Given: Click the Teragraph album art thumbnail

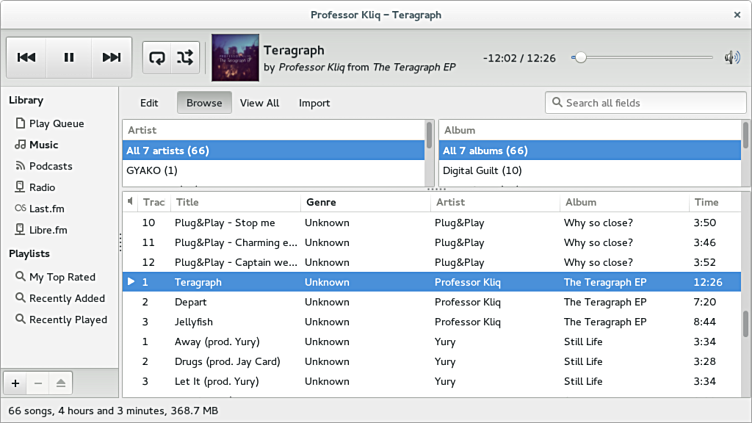Looking at the screenshot, I should click(234, 57).
